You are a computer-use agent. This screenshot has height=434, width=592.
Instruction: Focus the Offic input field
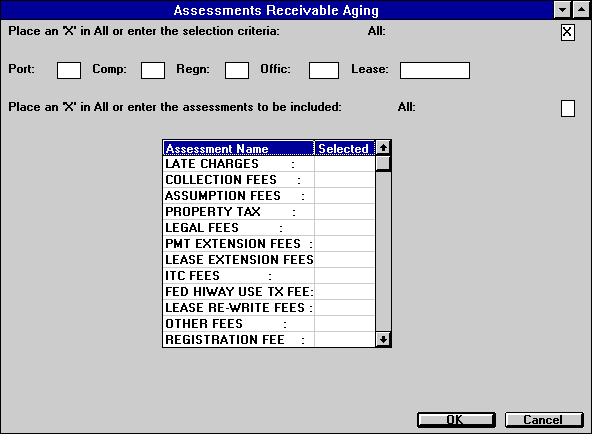(x=324, y=71)
